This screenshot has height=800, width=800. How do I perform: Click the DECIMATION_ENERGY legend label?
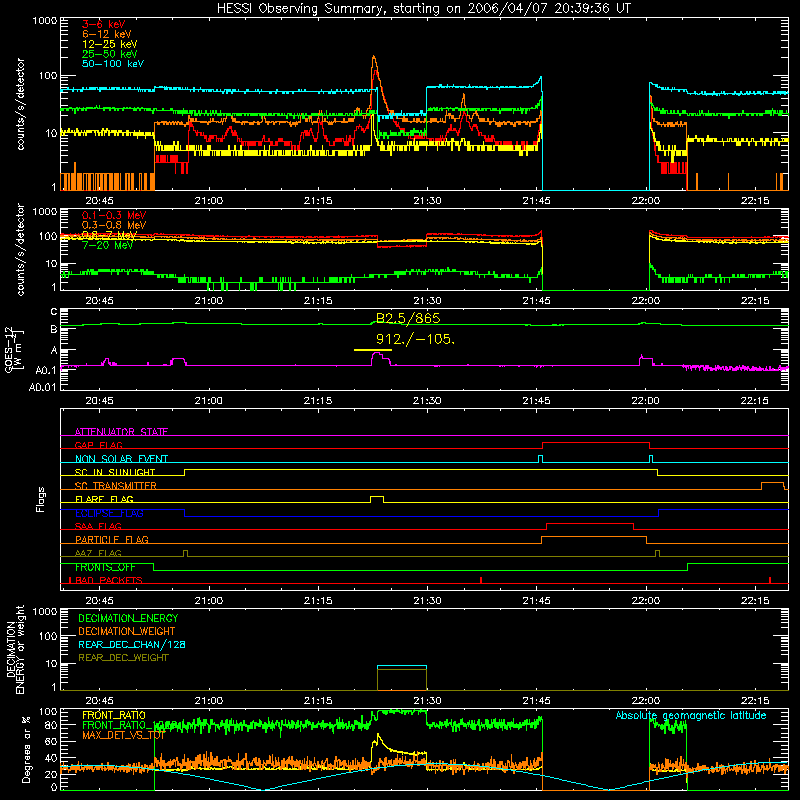tap(128, 618)
